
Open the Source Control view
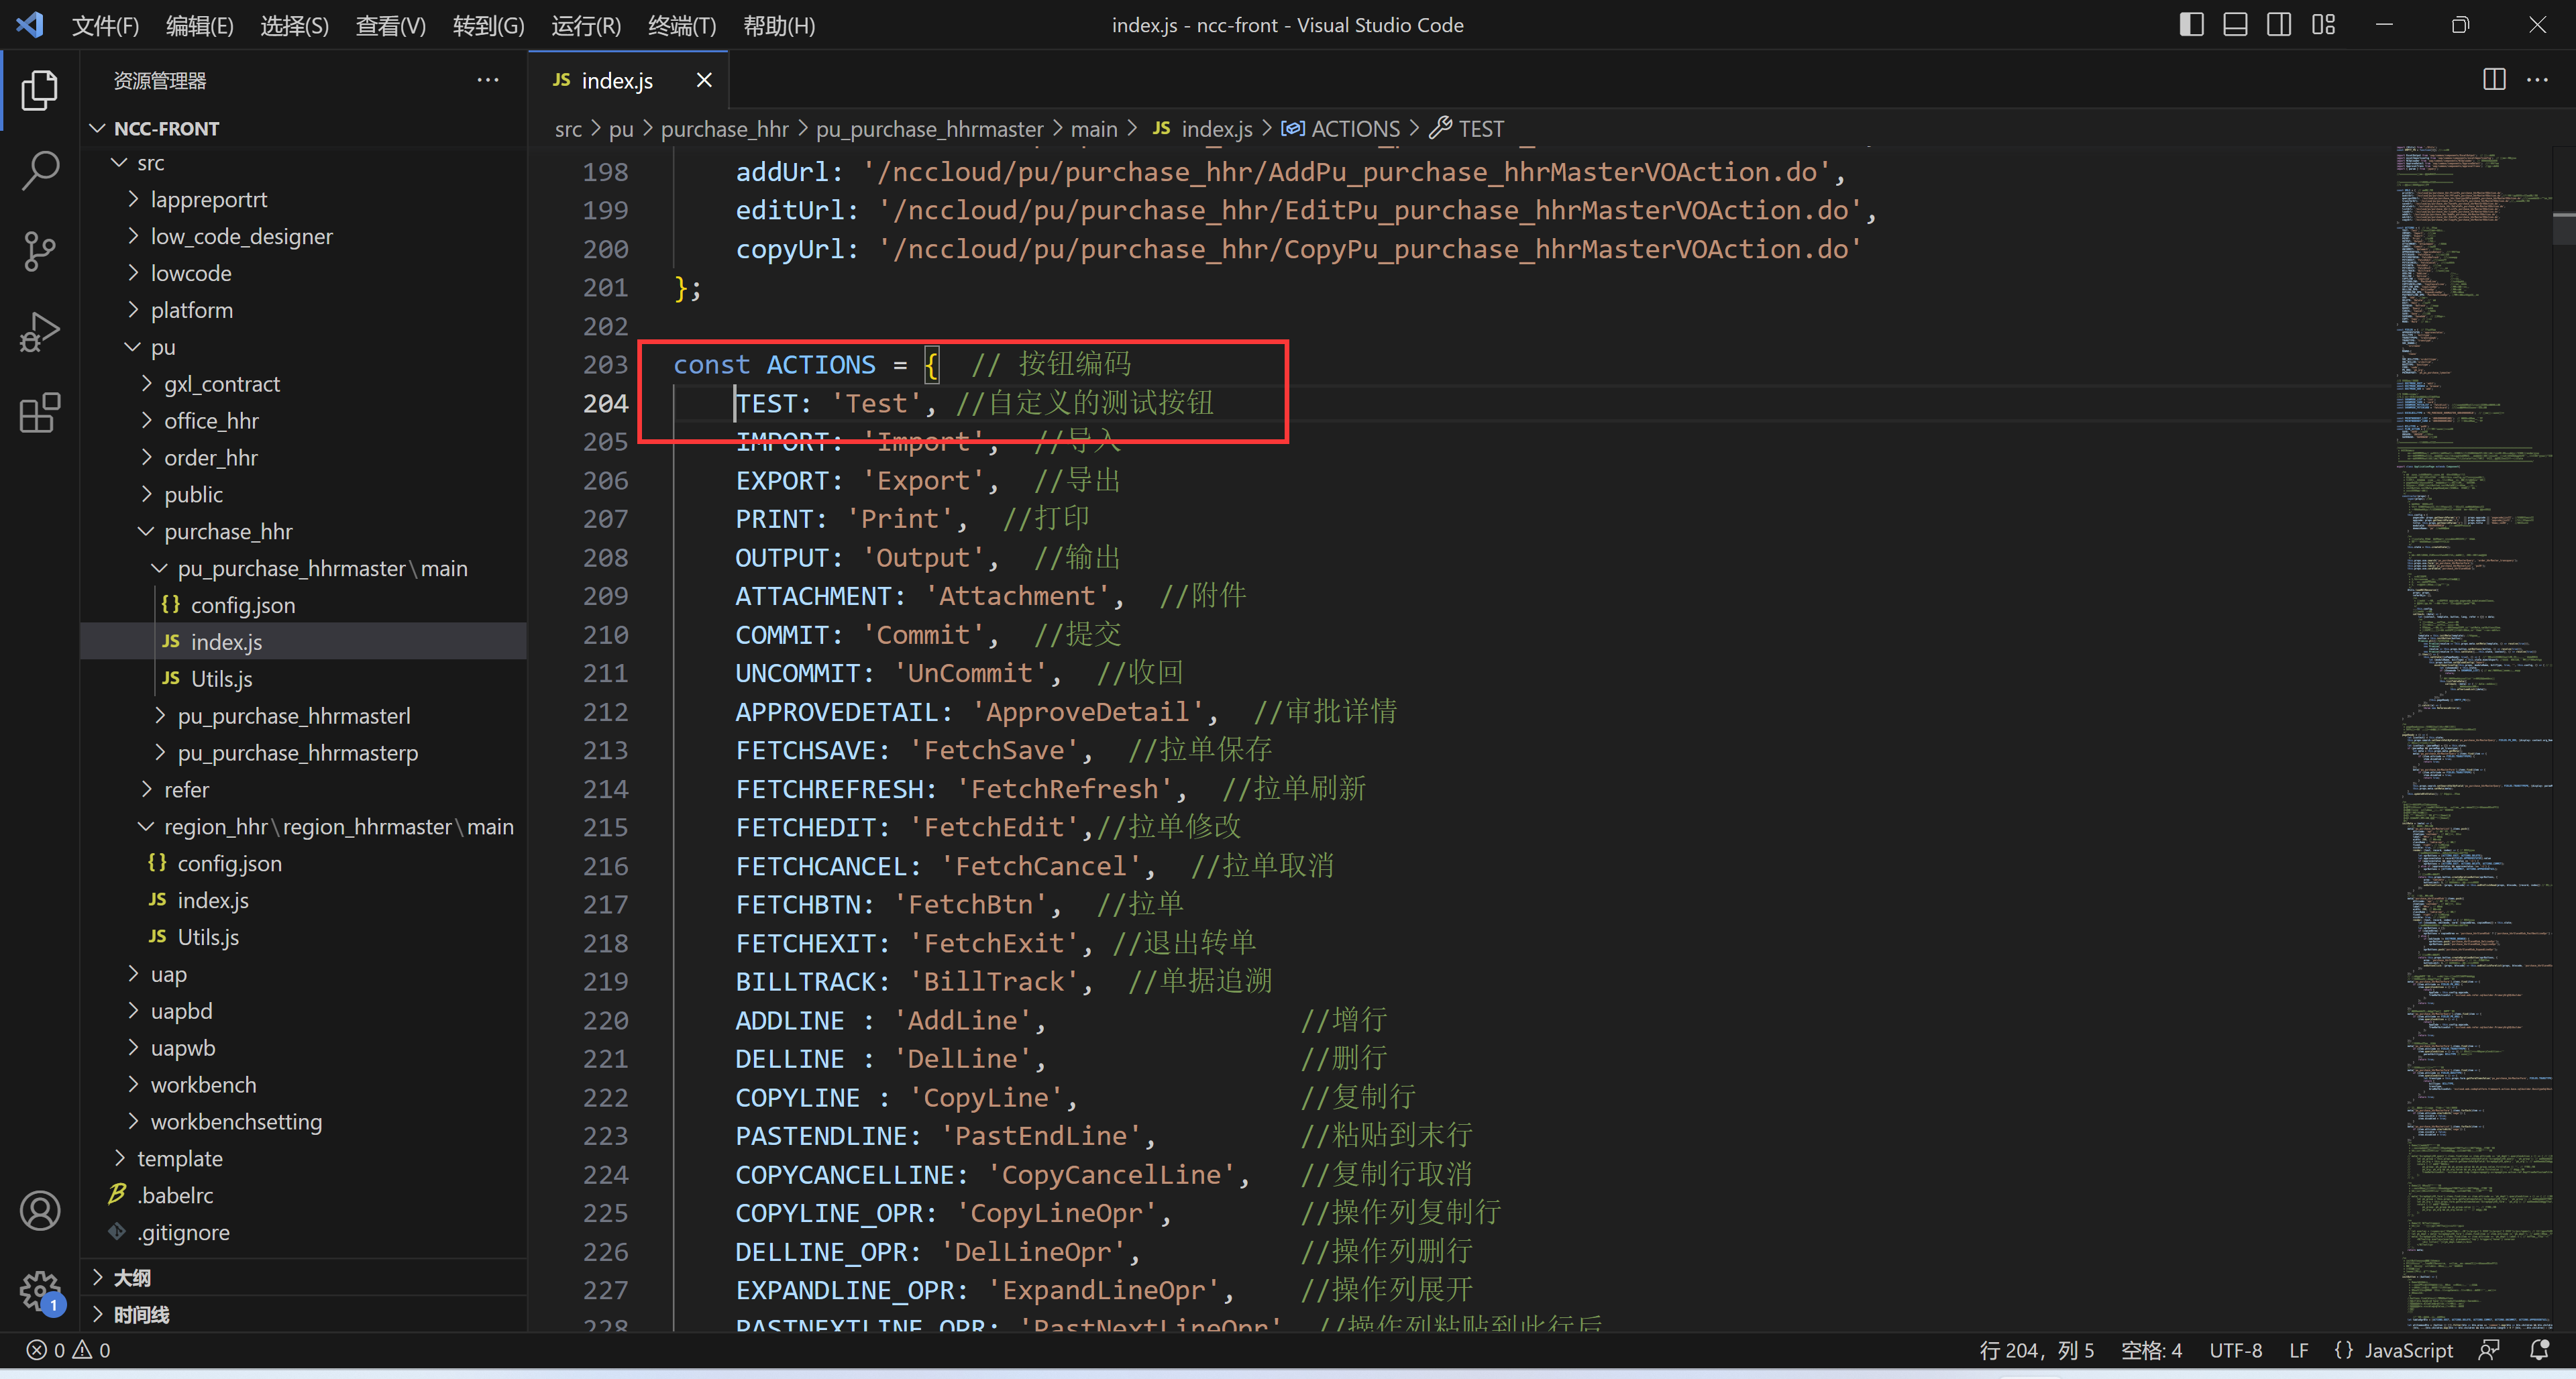pos(39,251)
